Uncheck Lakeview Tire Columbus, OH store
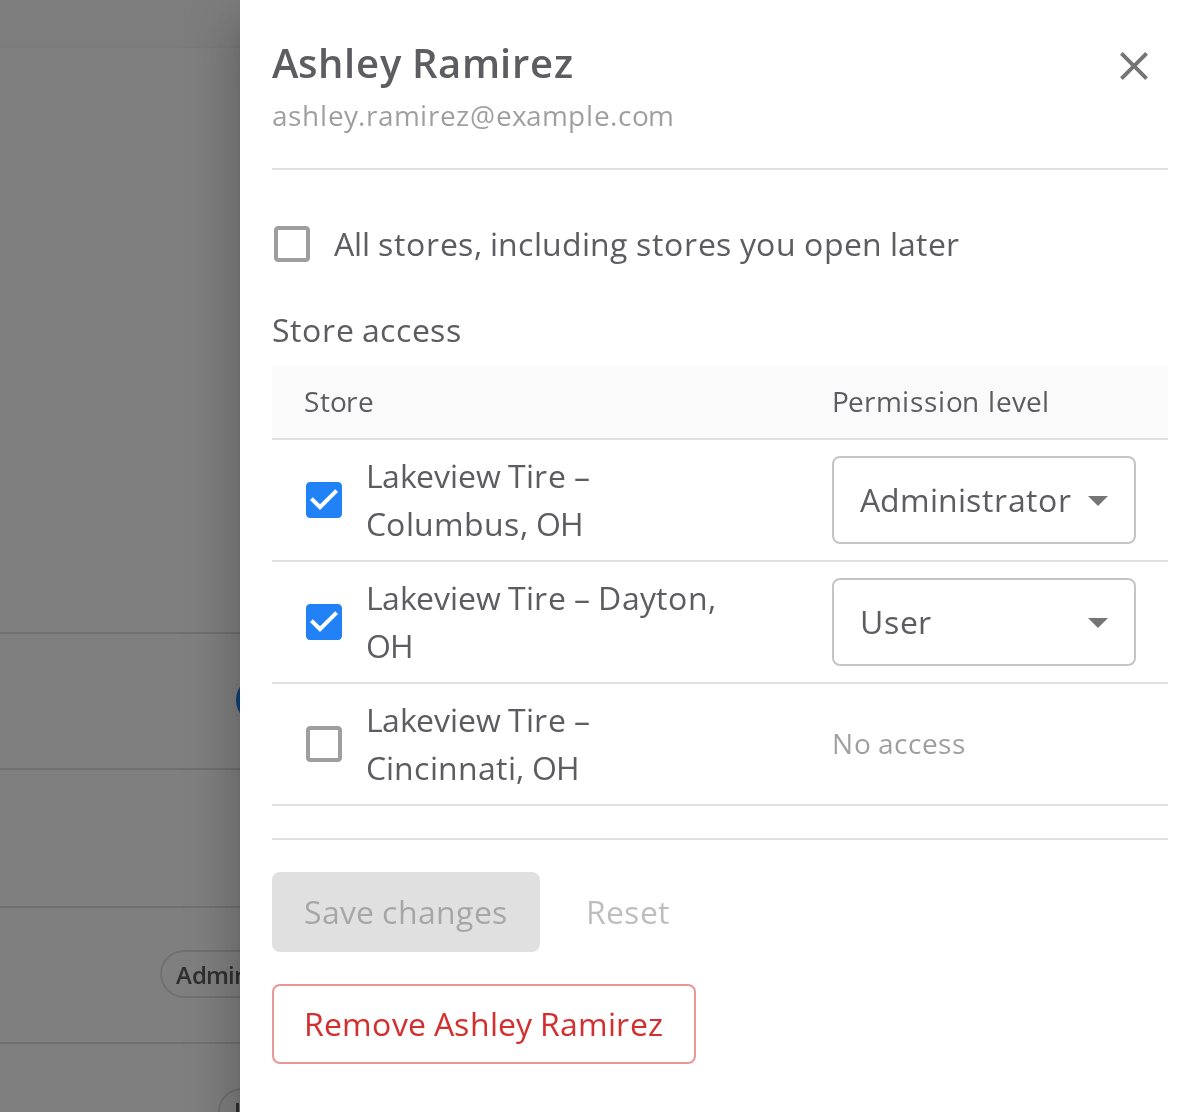 pos(324,500)
